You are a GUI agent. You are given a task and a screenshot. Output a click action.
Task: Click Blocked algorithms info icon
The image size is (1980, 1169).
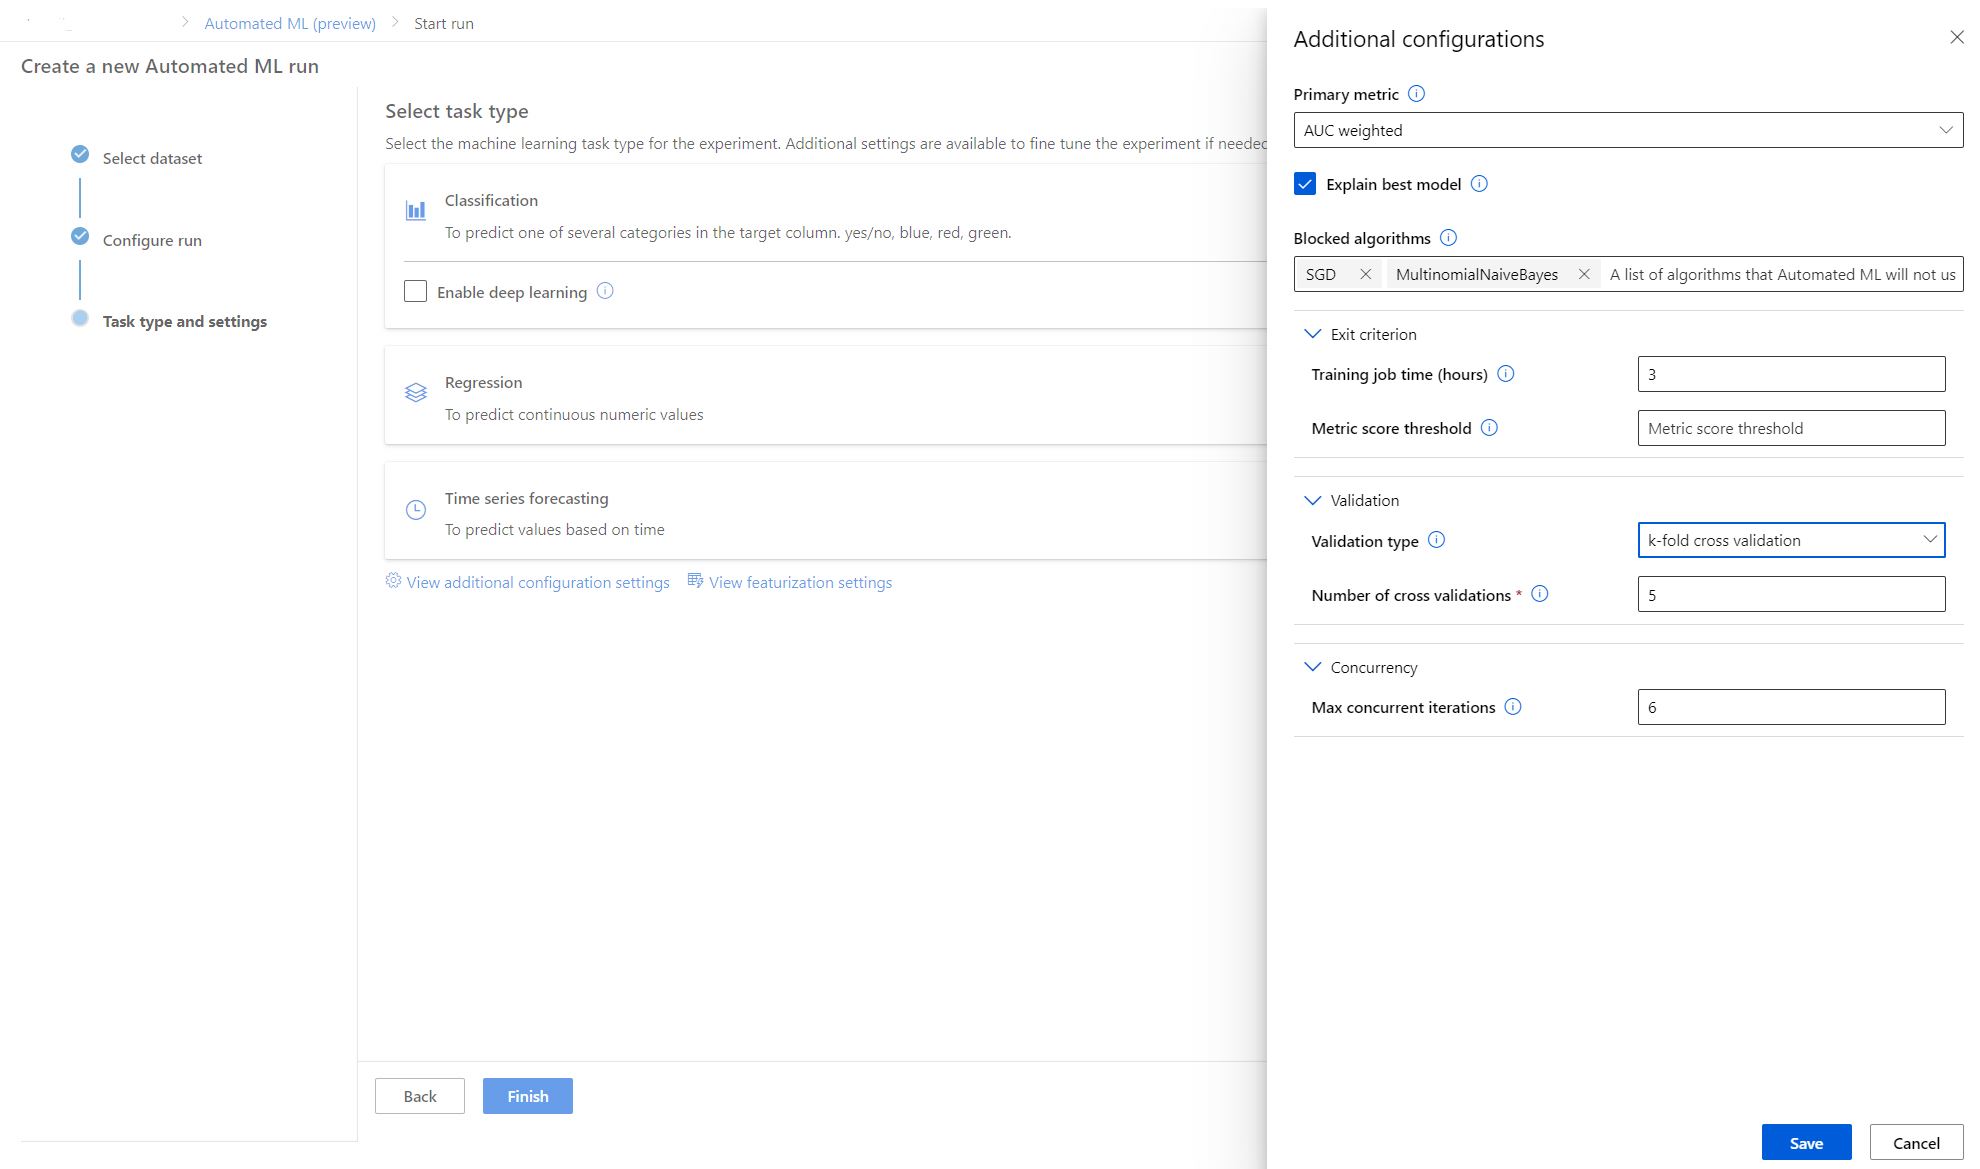pos(1448,238)
